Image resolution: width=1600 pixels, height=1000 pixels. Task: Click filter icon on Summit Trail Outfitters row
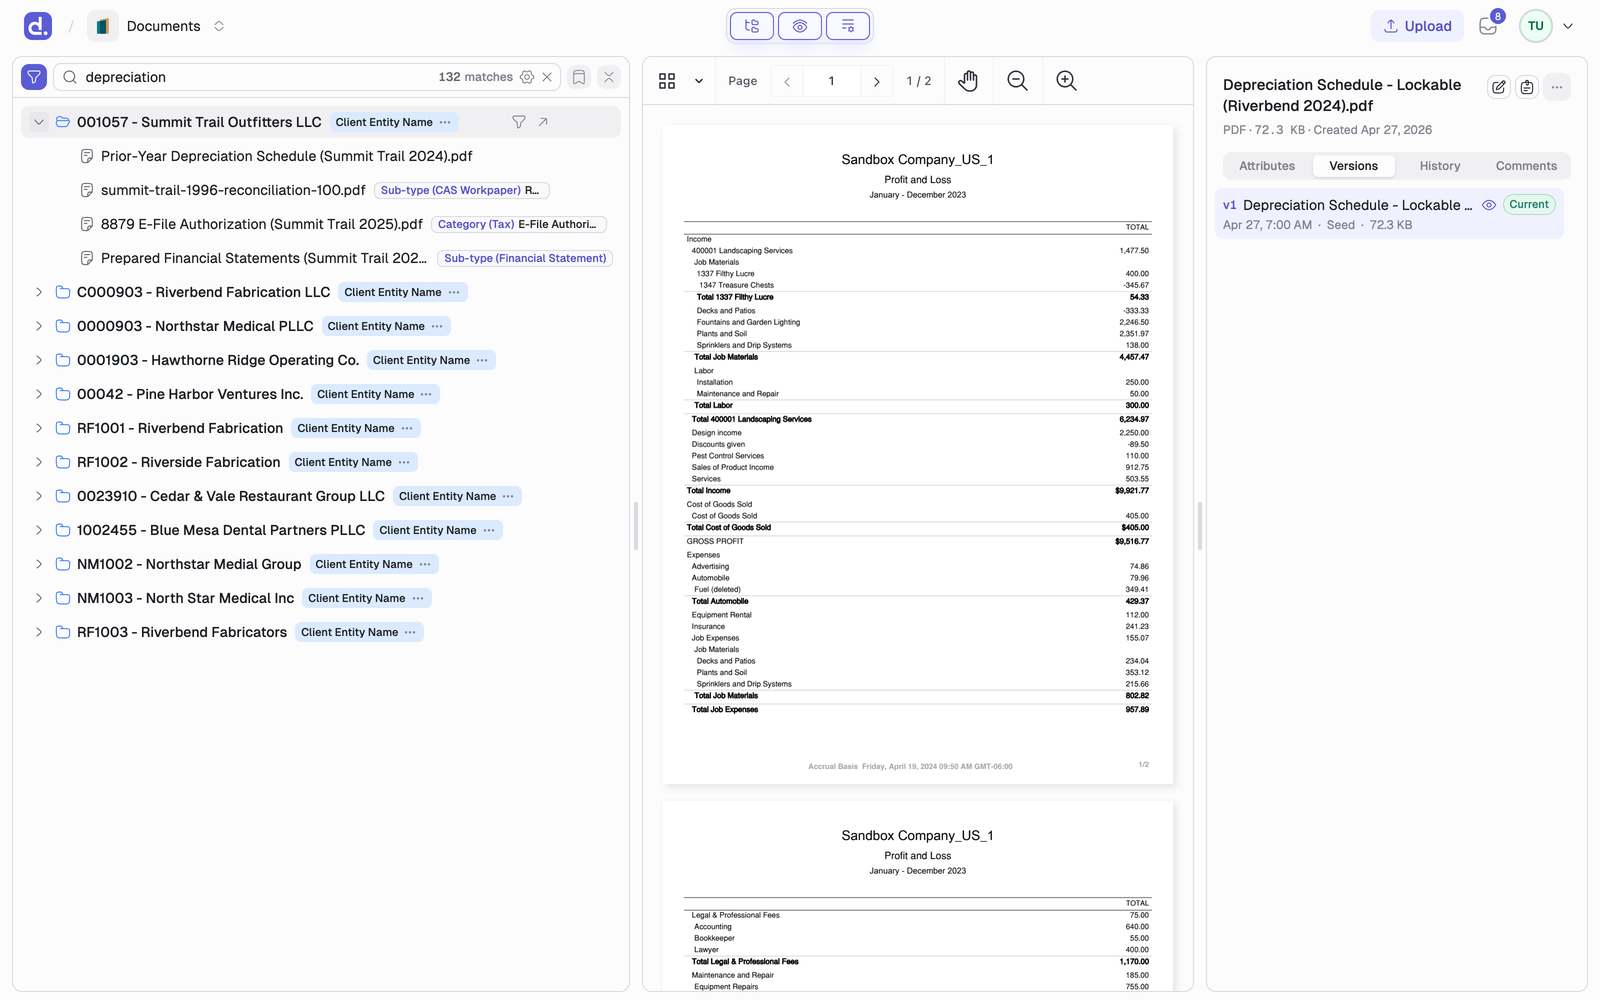click(x=519, y=122)
